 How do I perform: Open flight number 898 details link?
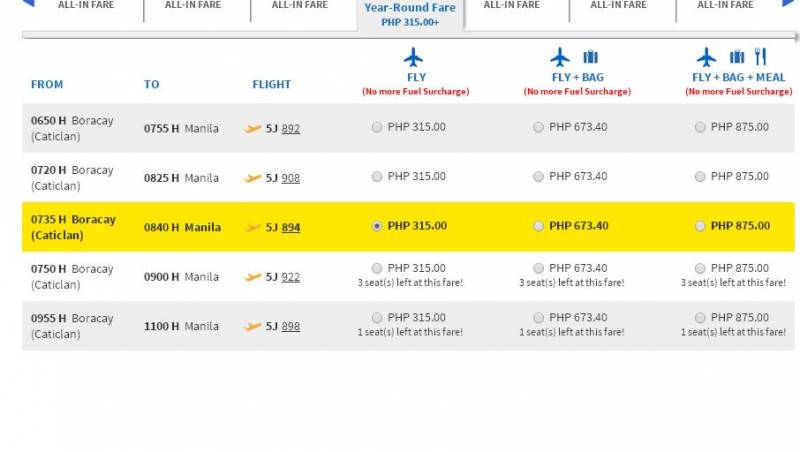[290, 327]
